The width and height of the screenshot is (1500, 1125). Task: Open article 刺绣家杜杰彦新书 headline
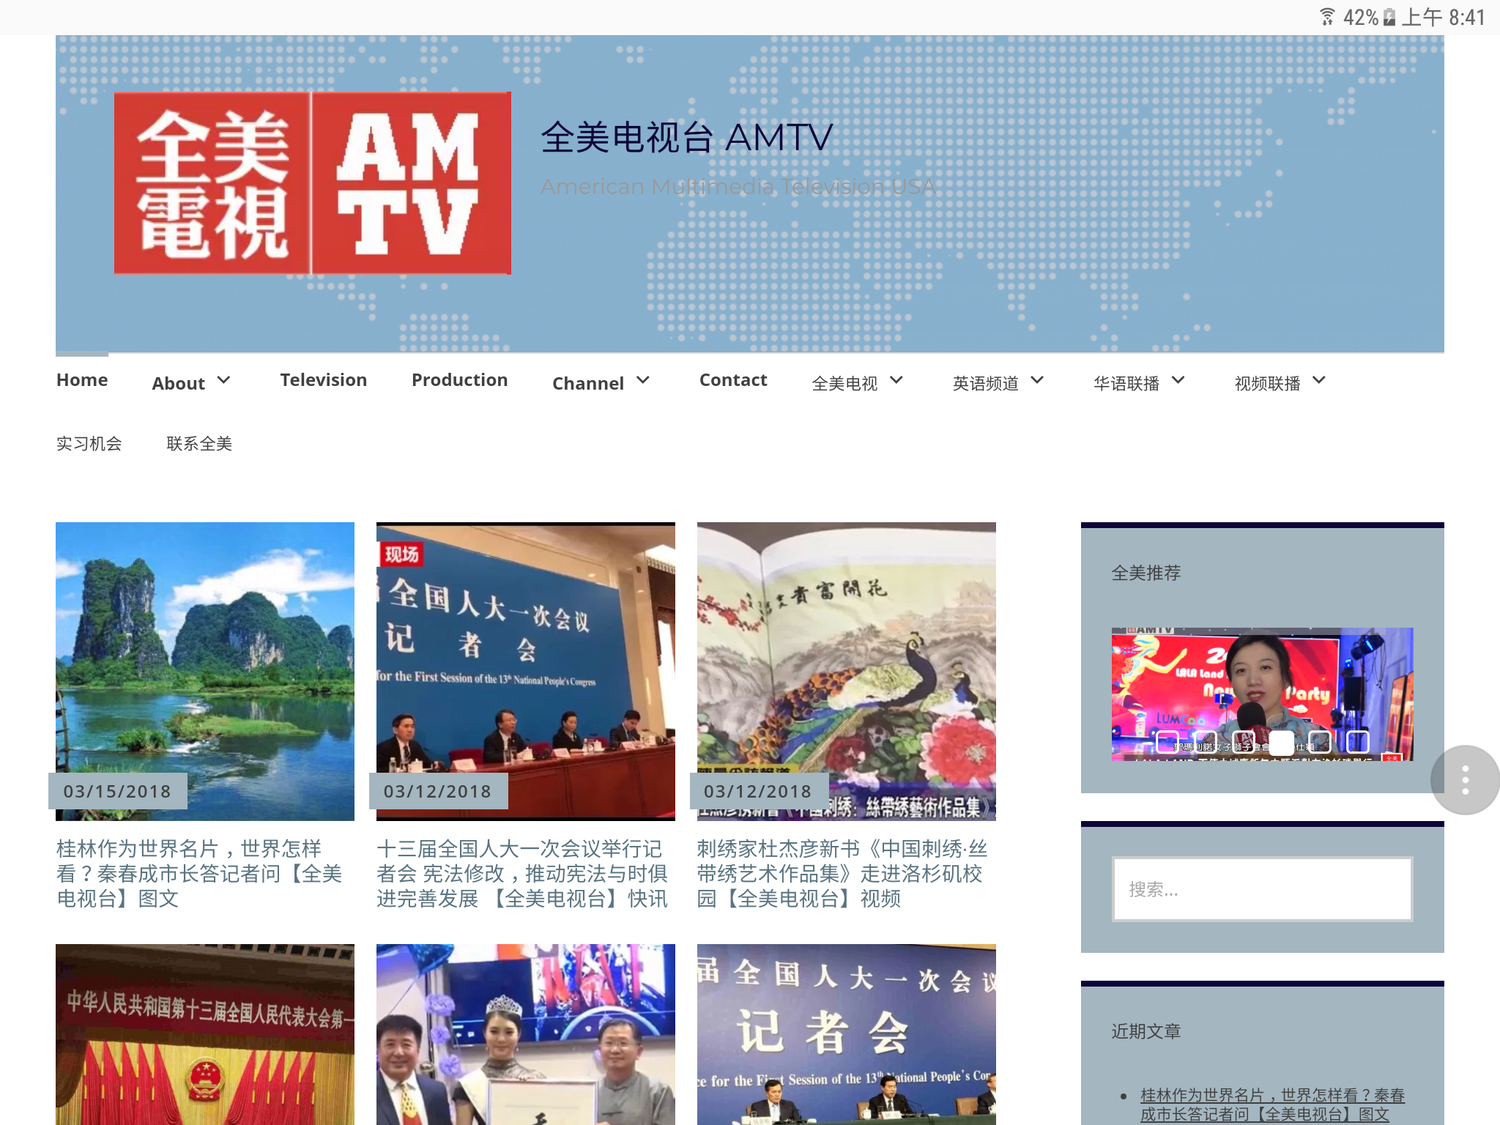[x=843, y=874]
